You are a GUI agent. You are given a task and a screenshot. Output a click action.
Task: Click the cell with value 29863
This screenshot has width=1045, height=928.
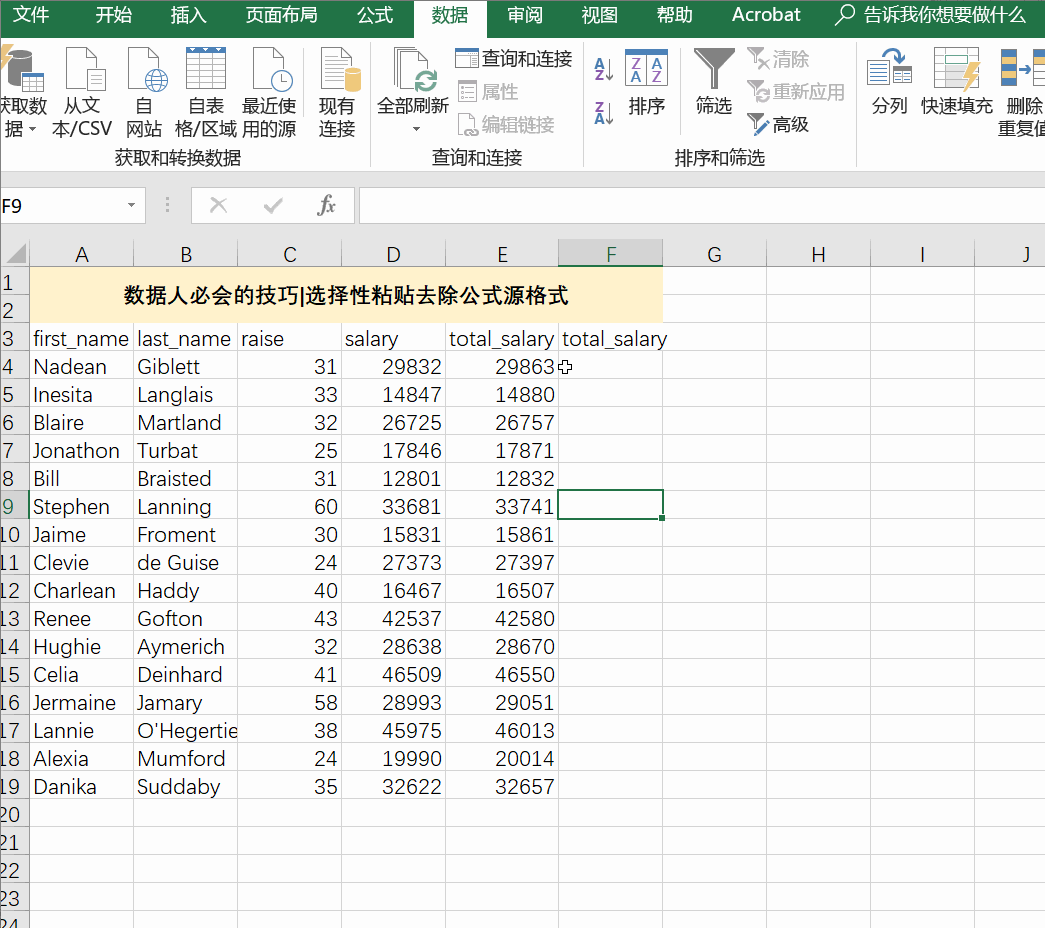coord(502,366)
